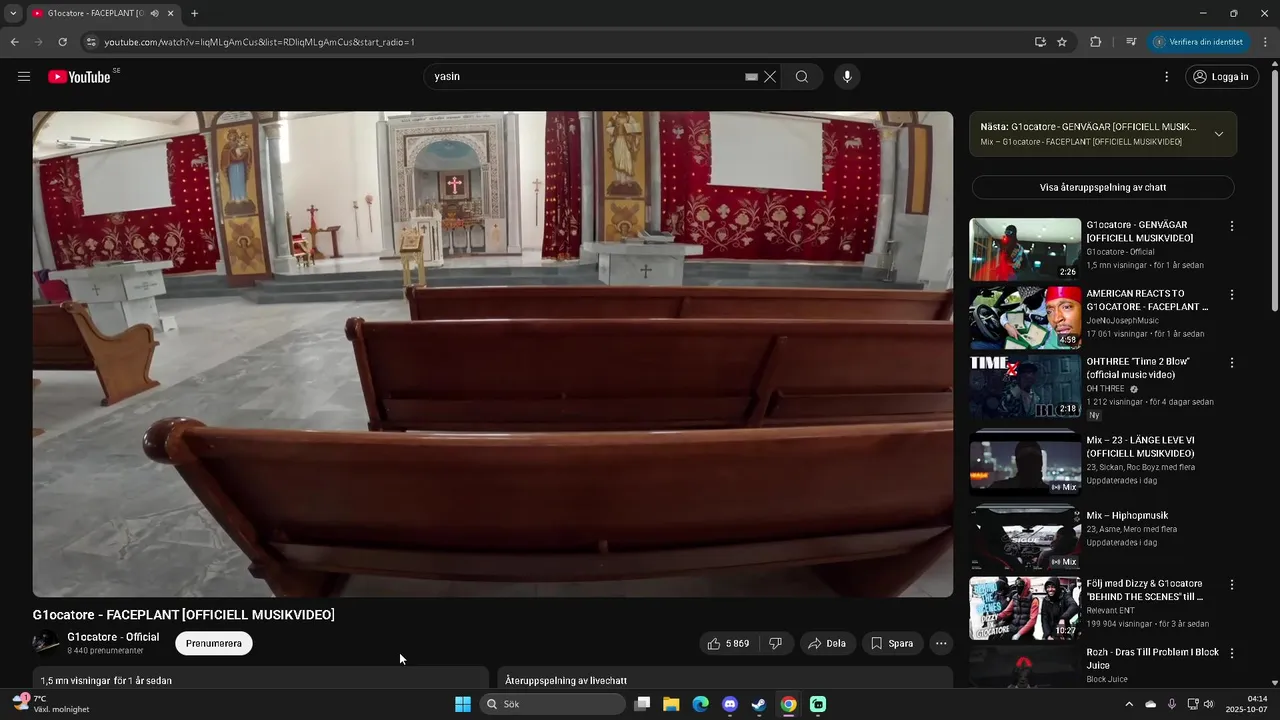Clear the search text with X icon
The image size is (1280, 720).
[x=770, y=77]
